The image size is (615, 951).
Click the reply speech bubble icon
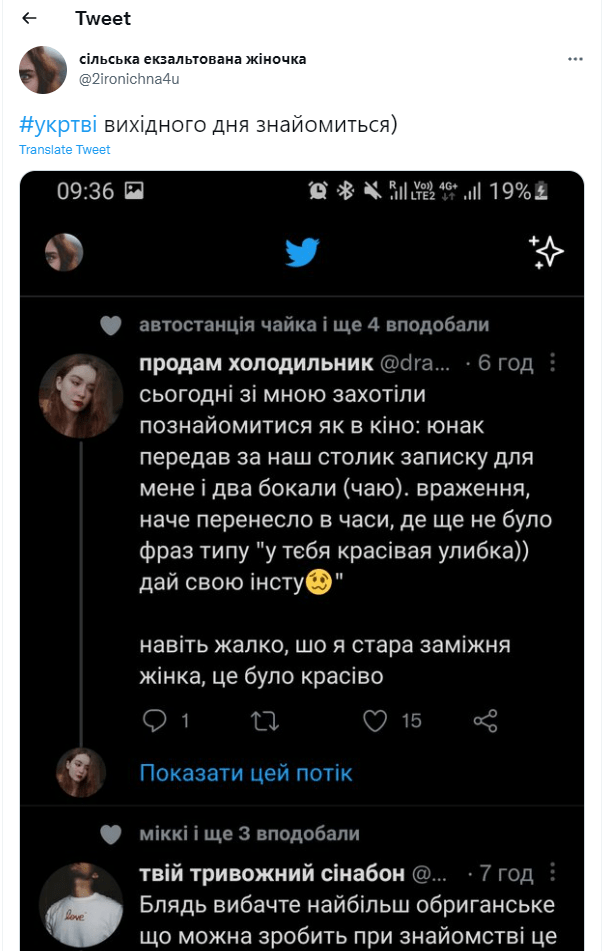tap(155, 720)
